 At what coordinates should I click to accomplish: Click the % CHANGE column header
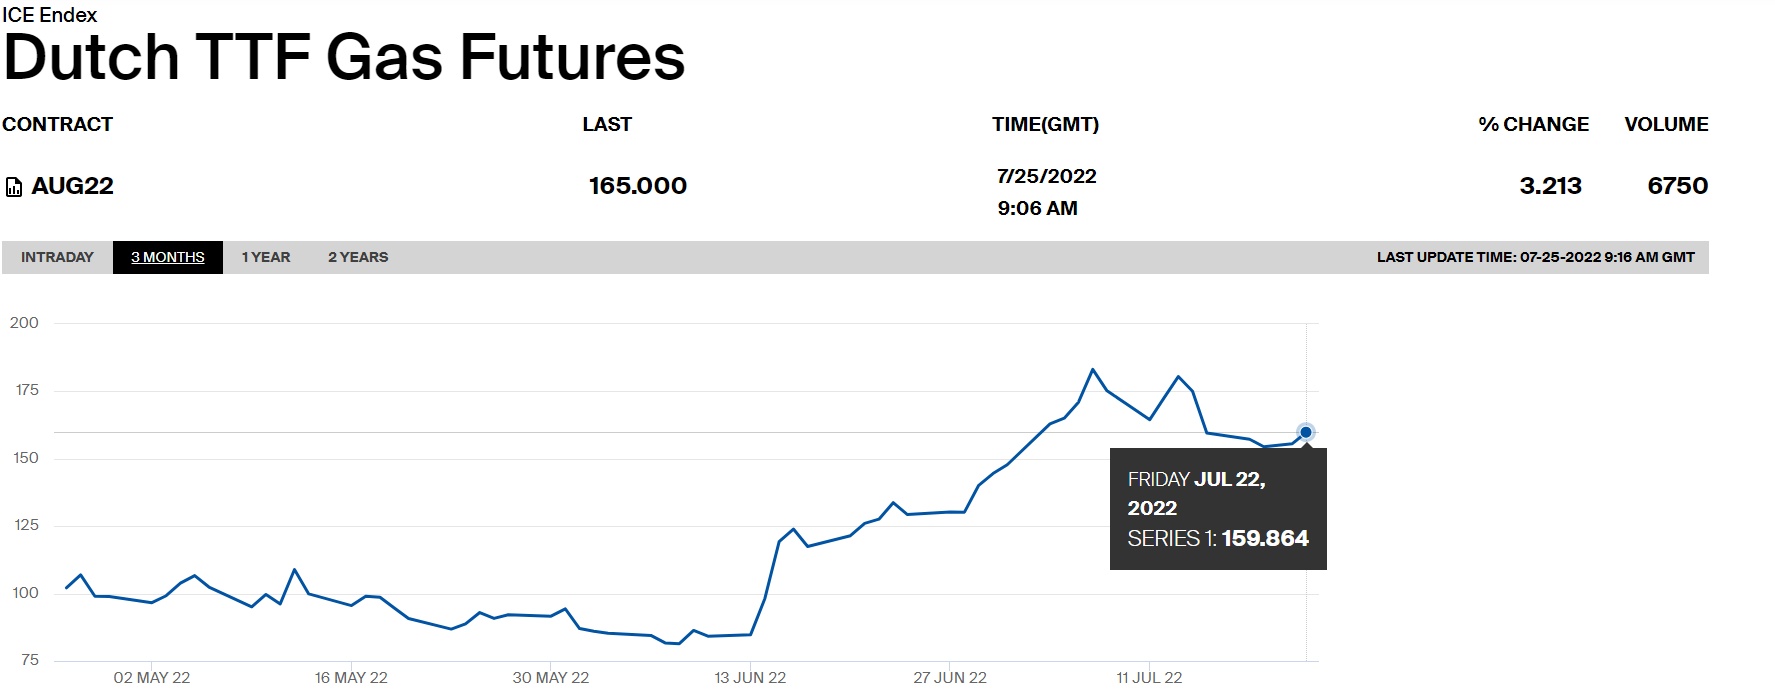pos(1533,124)
